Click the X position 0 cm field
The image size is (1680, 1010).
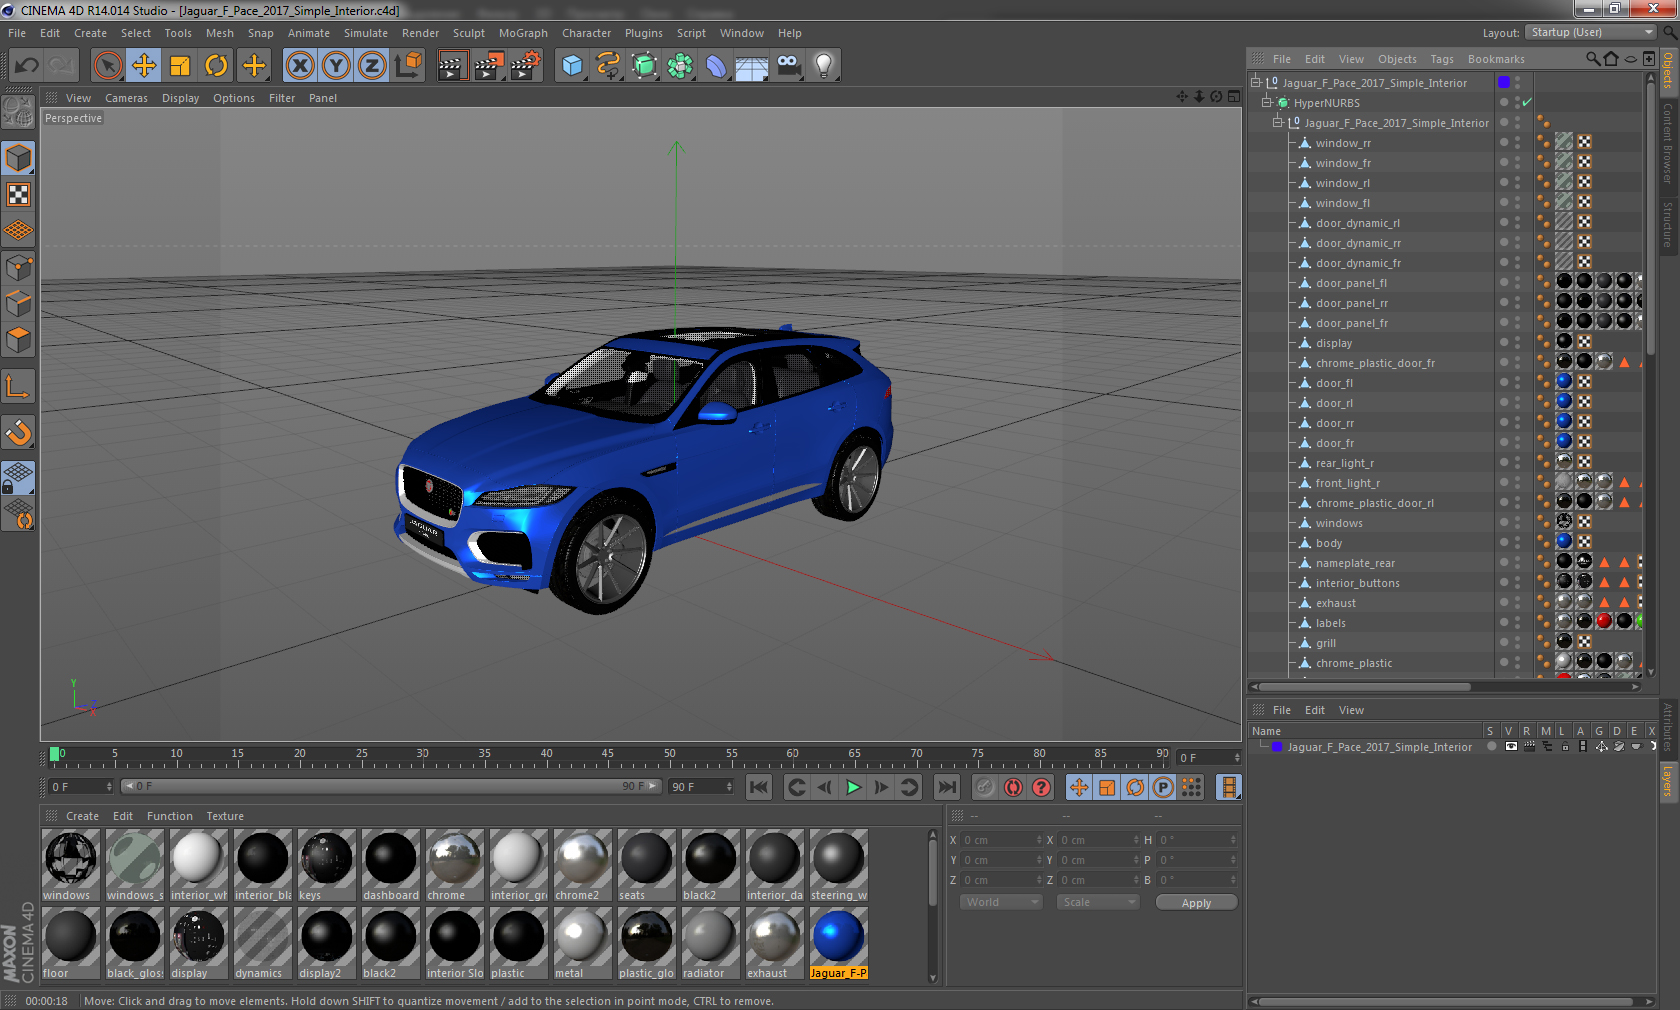[x=1001, y=840]
